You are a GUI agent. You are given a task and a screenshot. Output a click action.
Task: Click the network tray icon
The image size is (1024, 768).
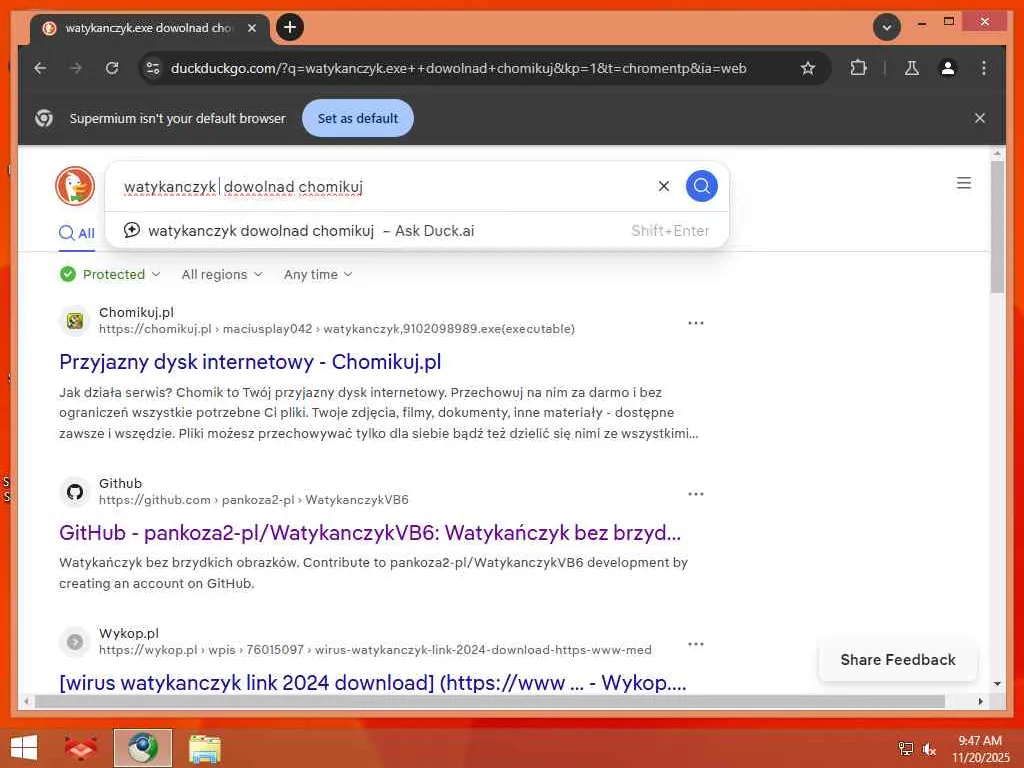pos(906,748)
